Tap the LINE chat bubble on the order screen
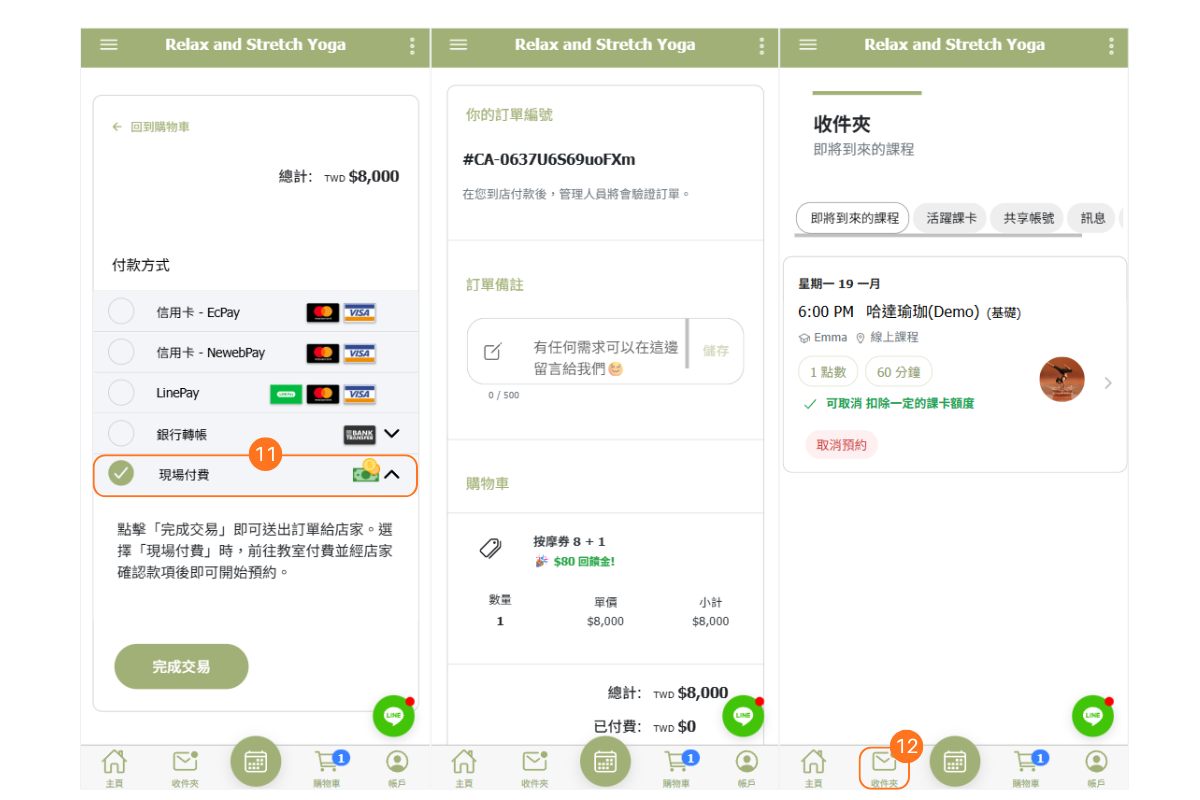 click(743, 715)
